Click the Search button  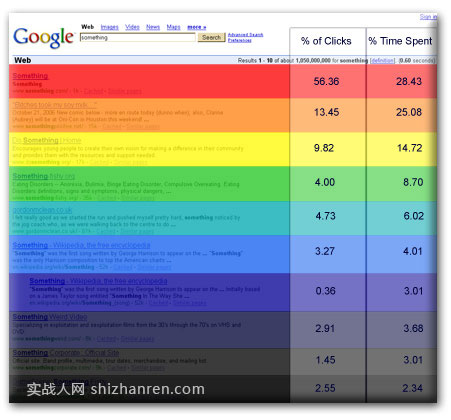point(211,37)
